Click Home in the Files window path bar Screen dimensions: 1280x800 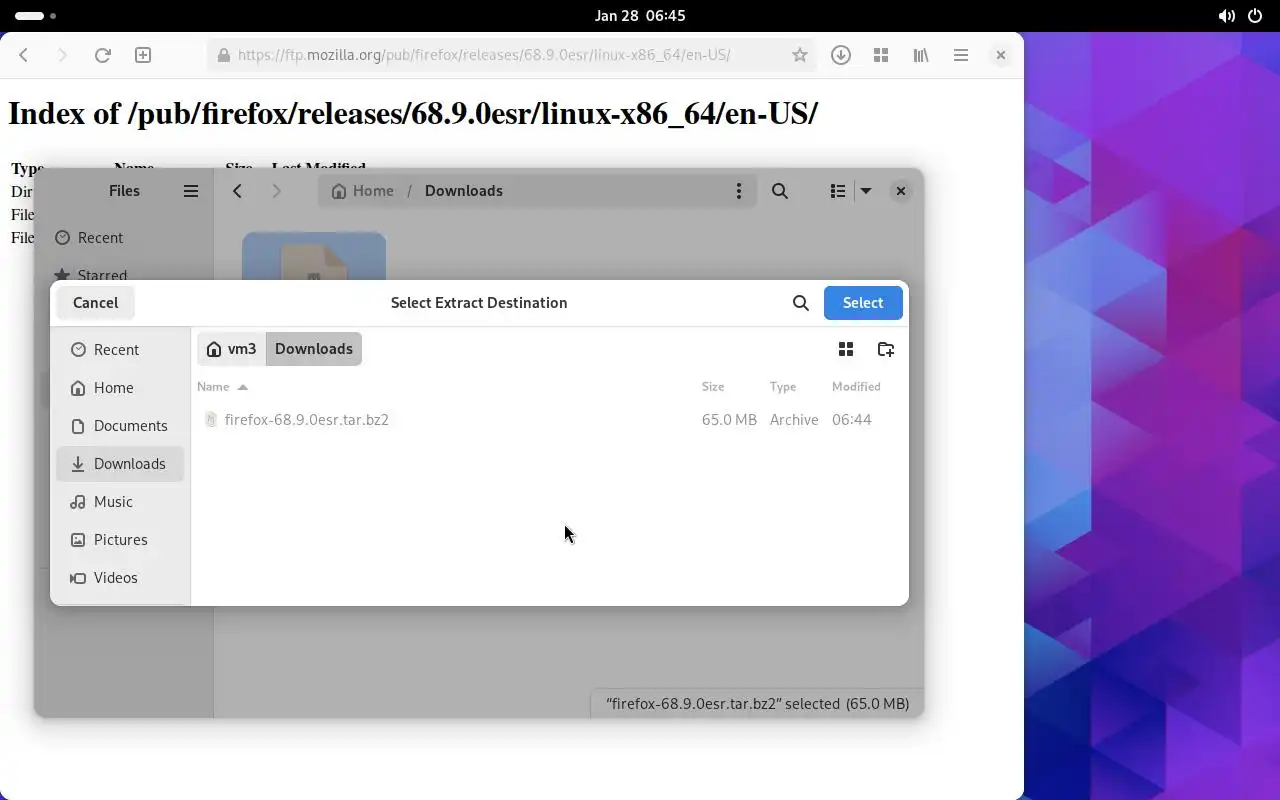(363, 191)
